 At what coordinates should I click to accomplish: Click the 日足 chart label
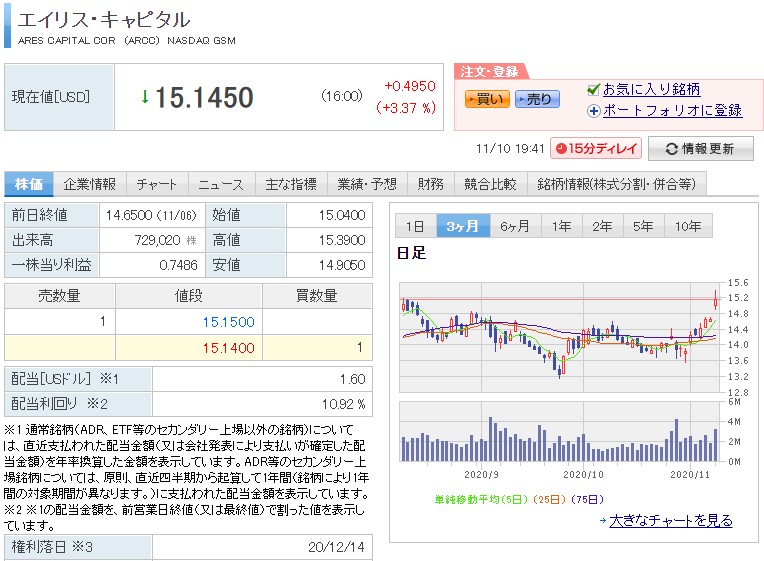[412, 253]
